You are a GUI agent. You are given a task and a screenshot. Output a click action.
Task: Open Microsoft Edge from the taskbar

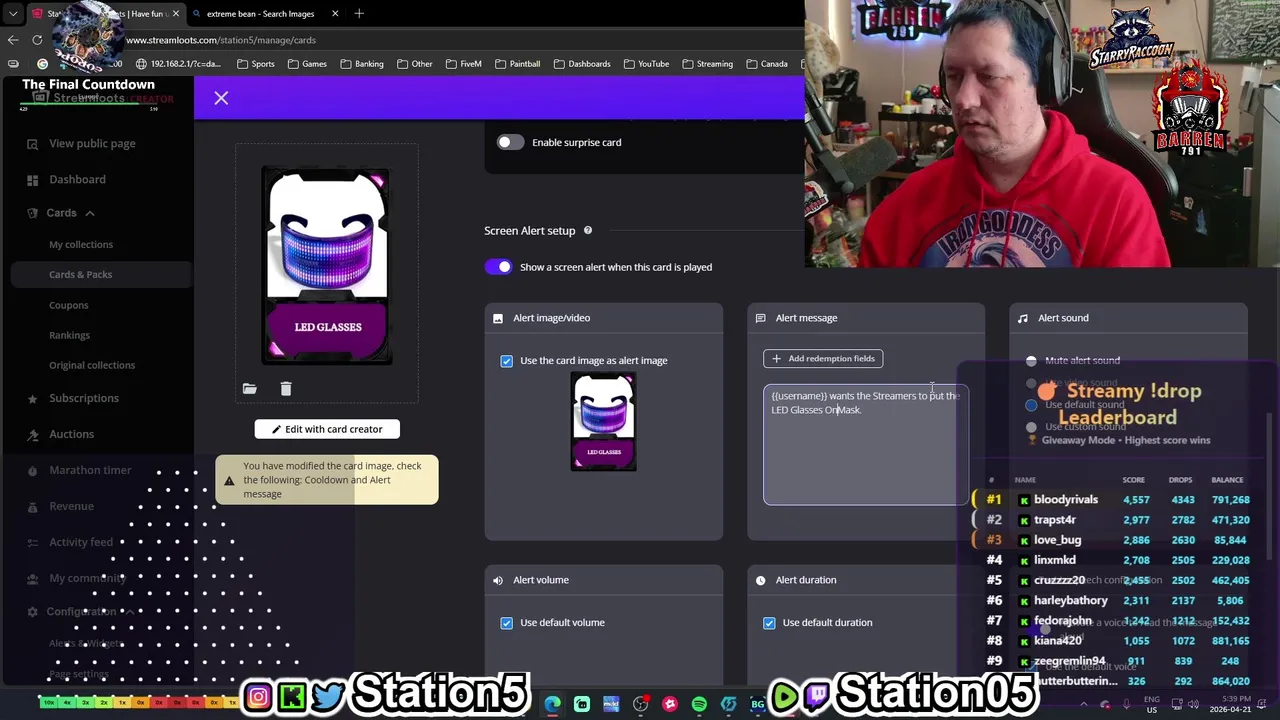coord(553,704)
